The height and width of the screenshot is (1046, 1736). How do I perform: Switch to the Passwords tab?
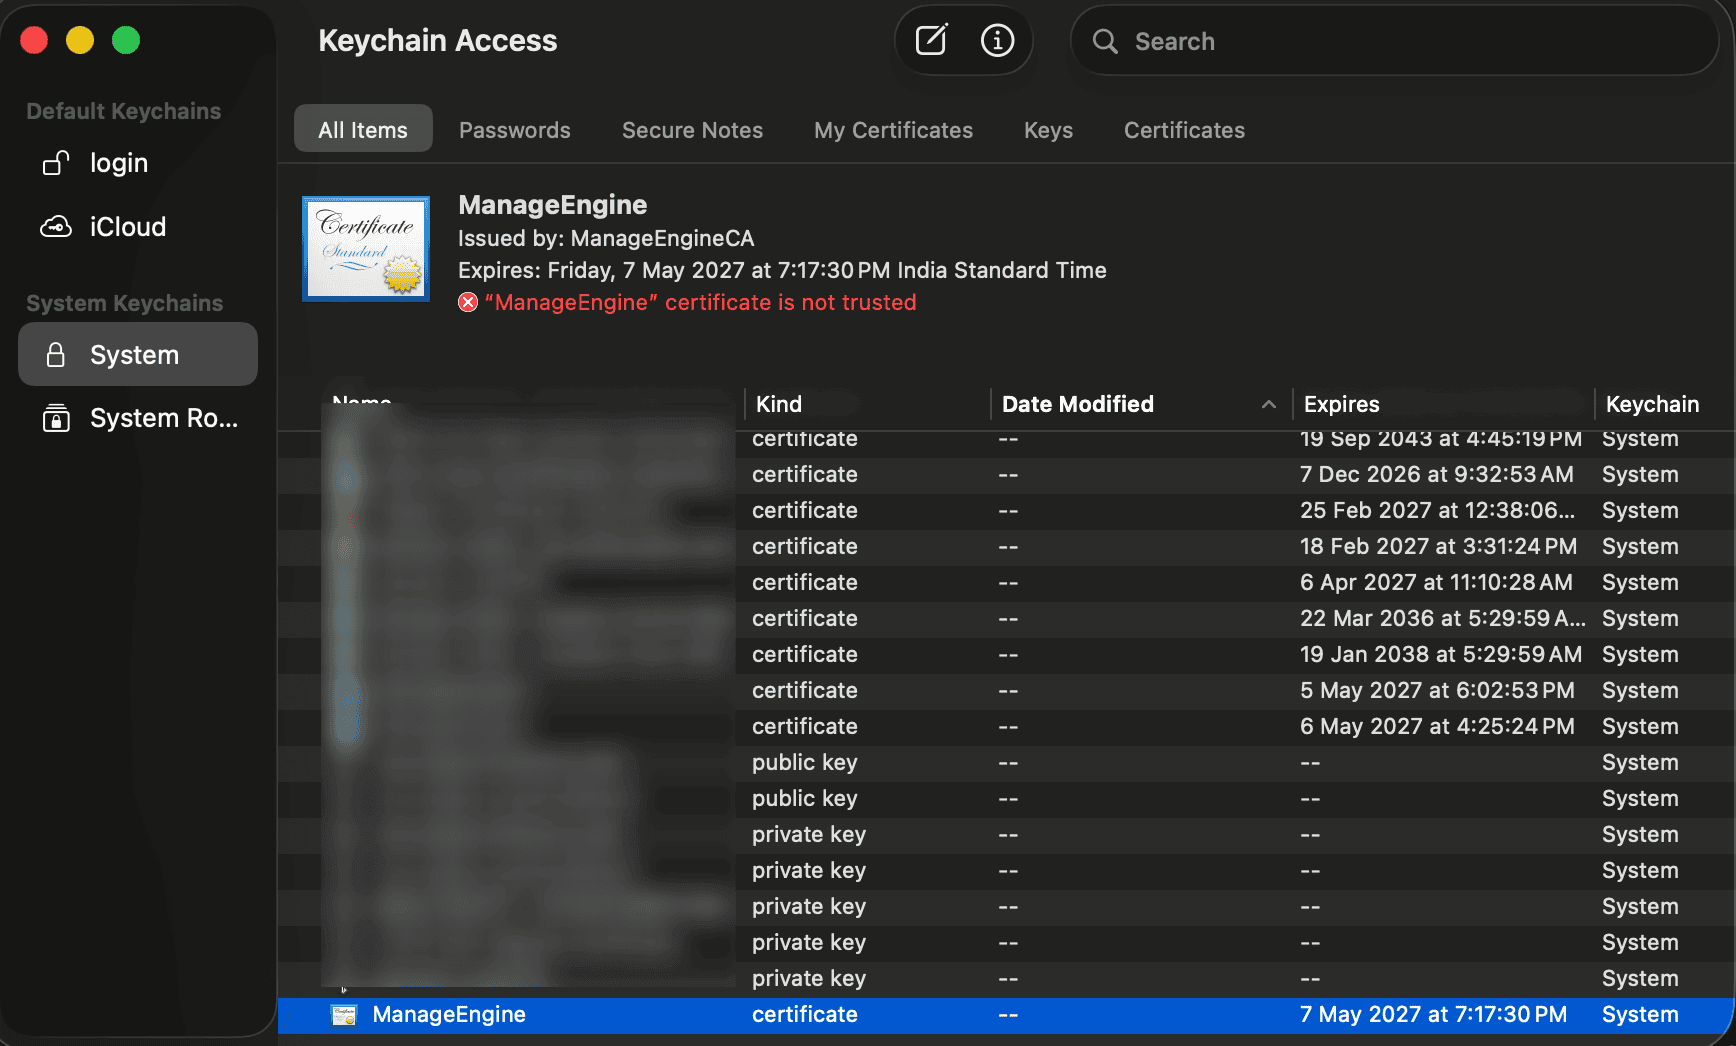click(x=514, y=130)
